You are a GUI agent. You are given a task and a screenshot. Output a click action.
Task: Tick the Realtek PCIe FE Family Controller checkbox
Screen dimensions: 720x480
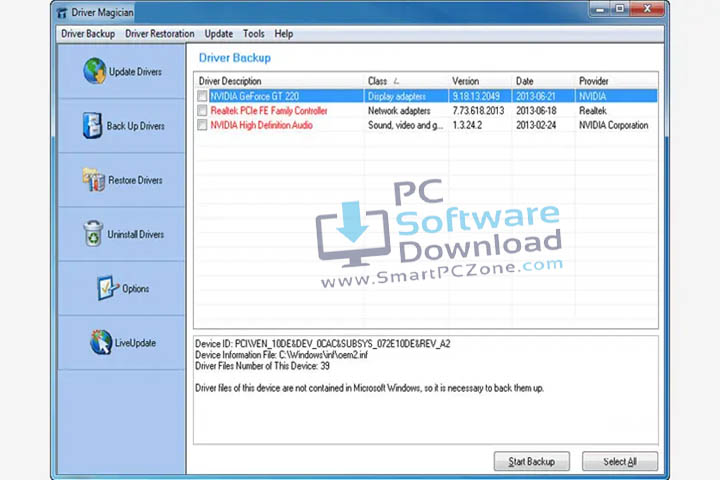pyautogui.click(x=202, y=111)
